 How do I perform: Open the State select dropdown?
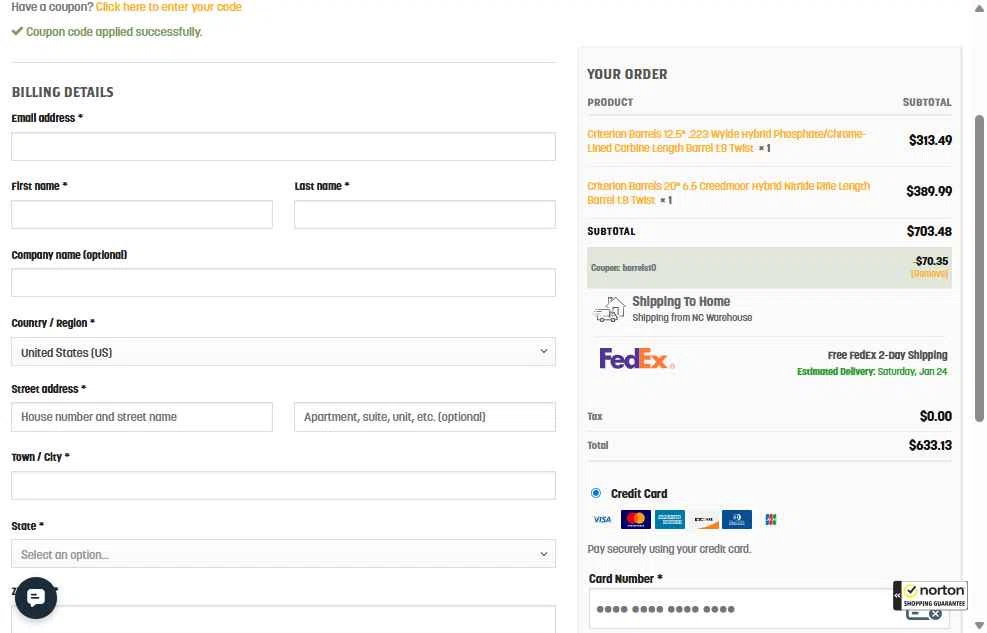click(283, 554)
